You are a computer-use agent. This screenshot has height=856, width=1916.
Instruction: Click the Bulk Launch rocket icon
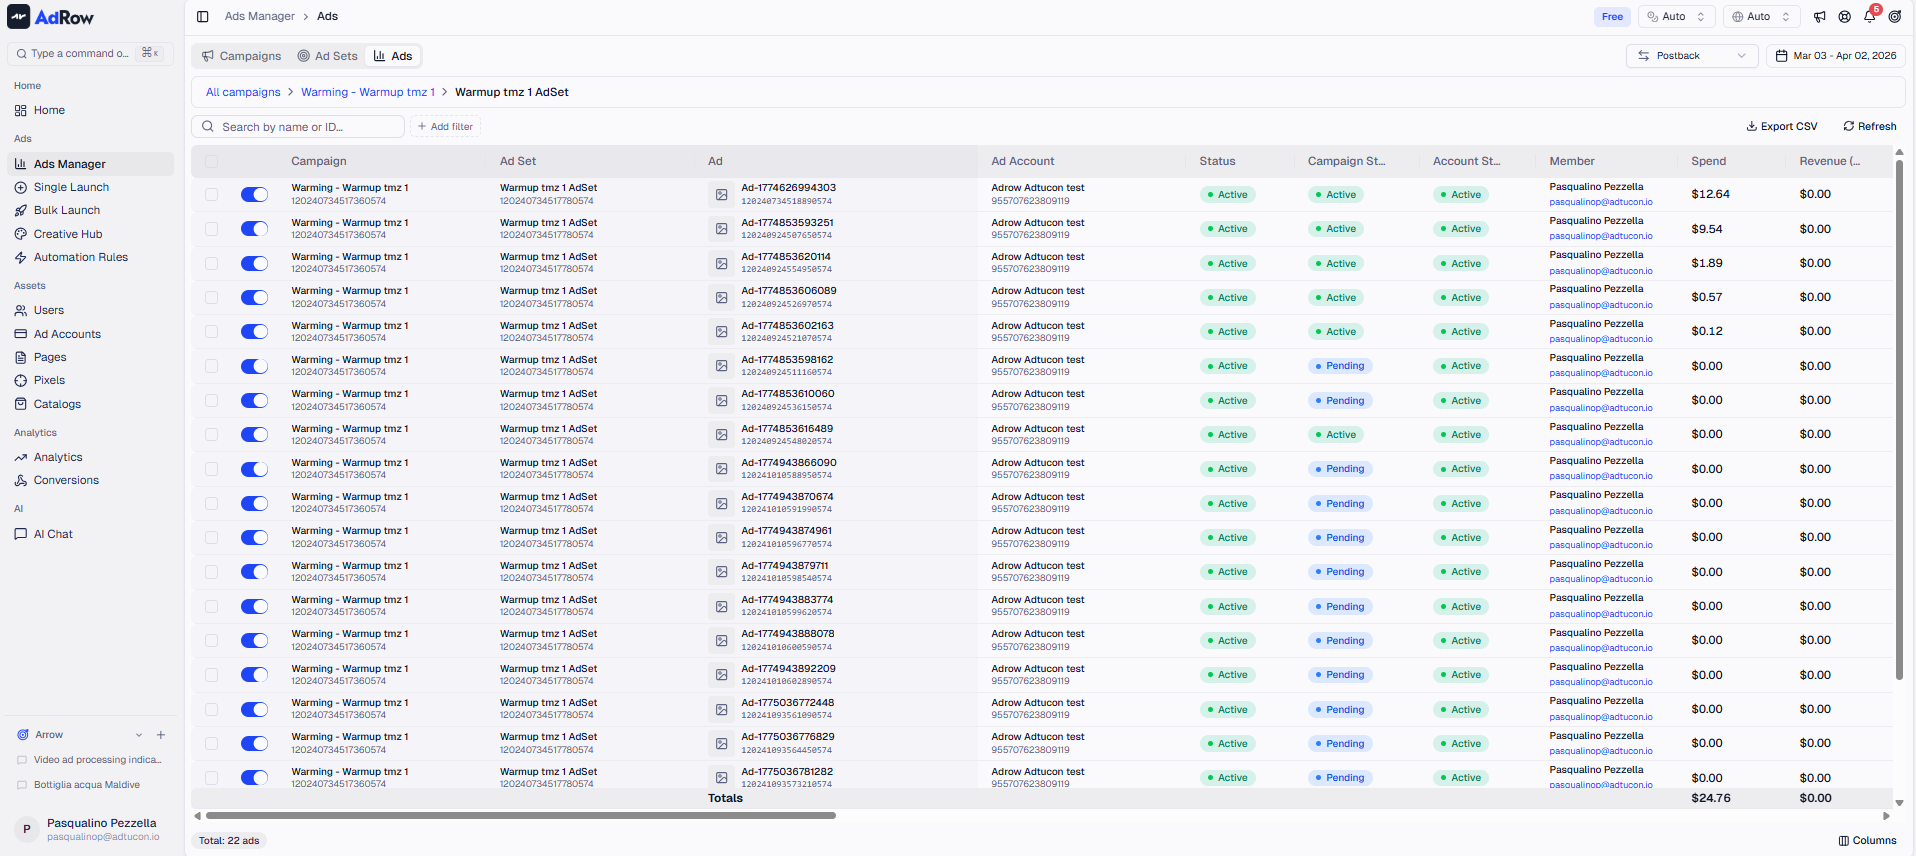pos(21,210)
